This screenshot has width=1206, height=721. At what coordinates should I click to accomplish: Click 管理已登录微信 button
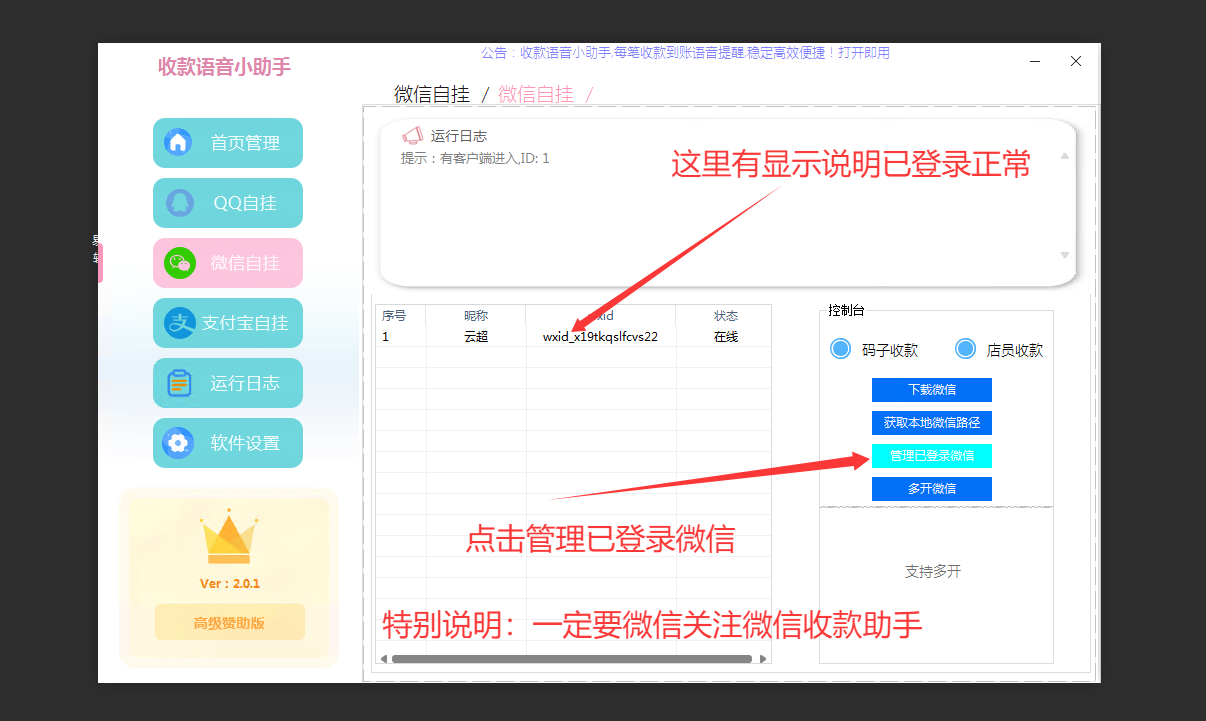click(931, 456)
